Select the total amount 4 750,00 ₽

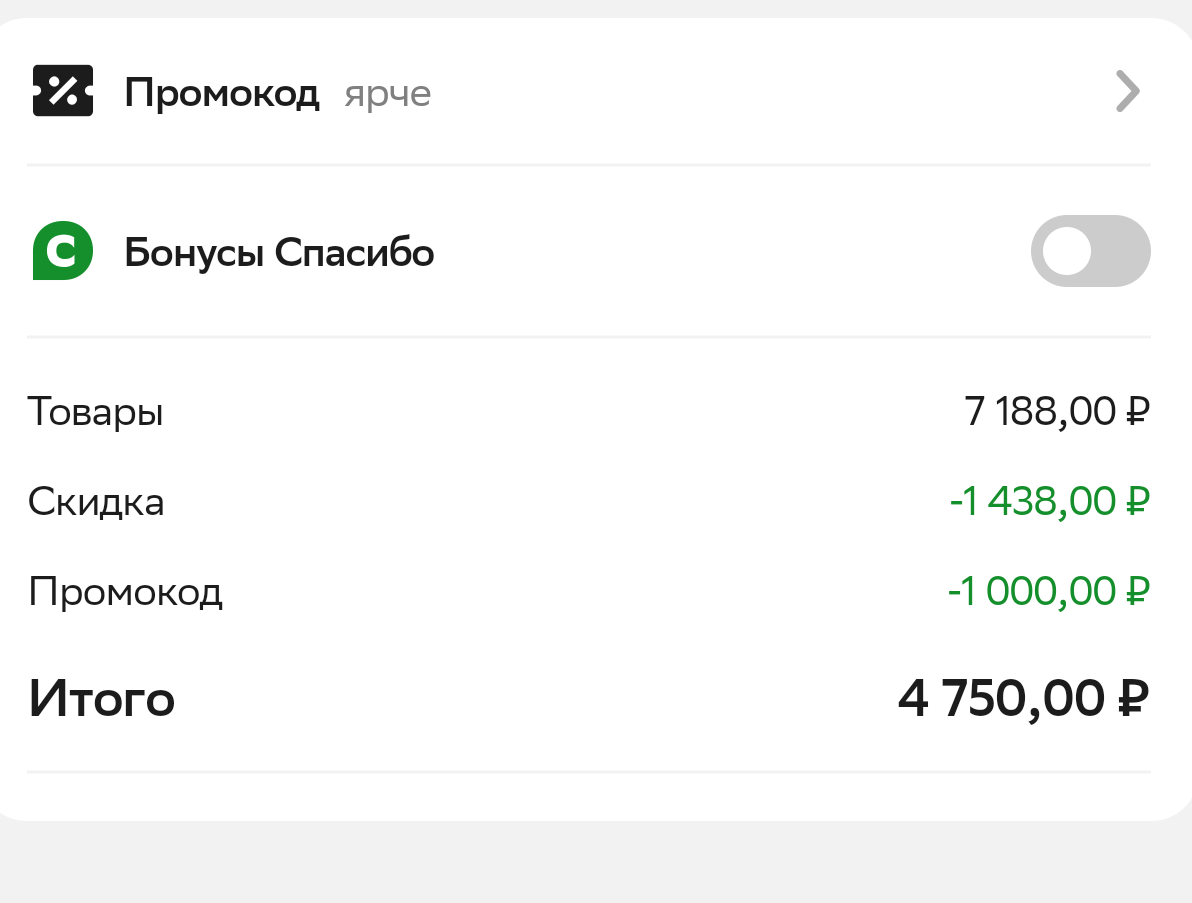[x=1023, y=699]
